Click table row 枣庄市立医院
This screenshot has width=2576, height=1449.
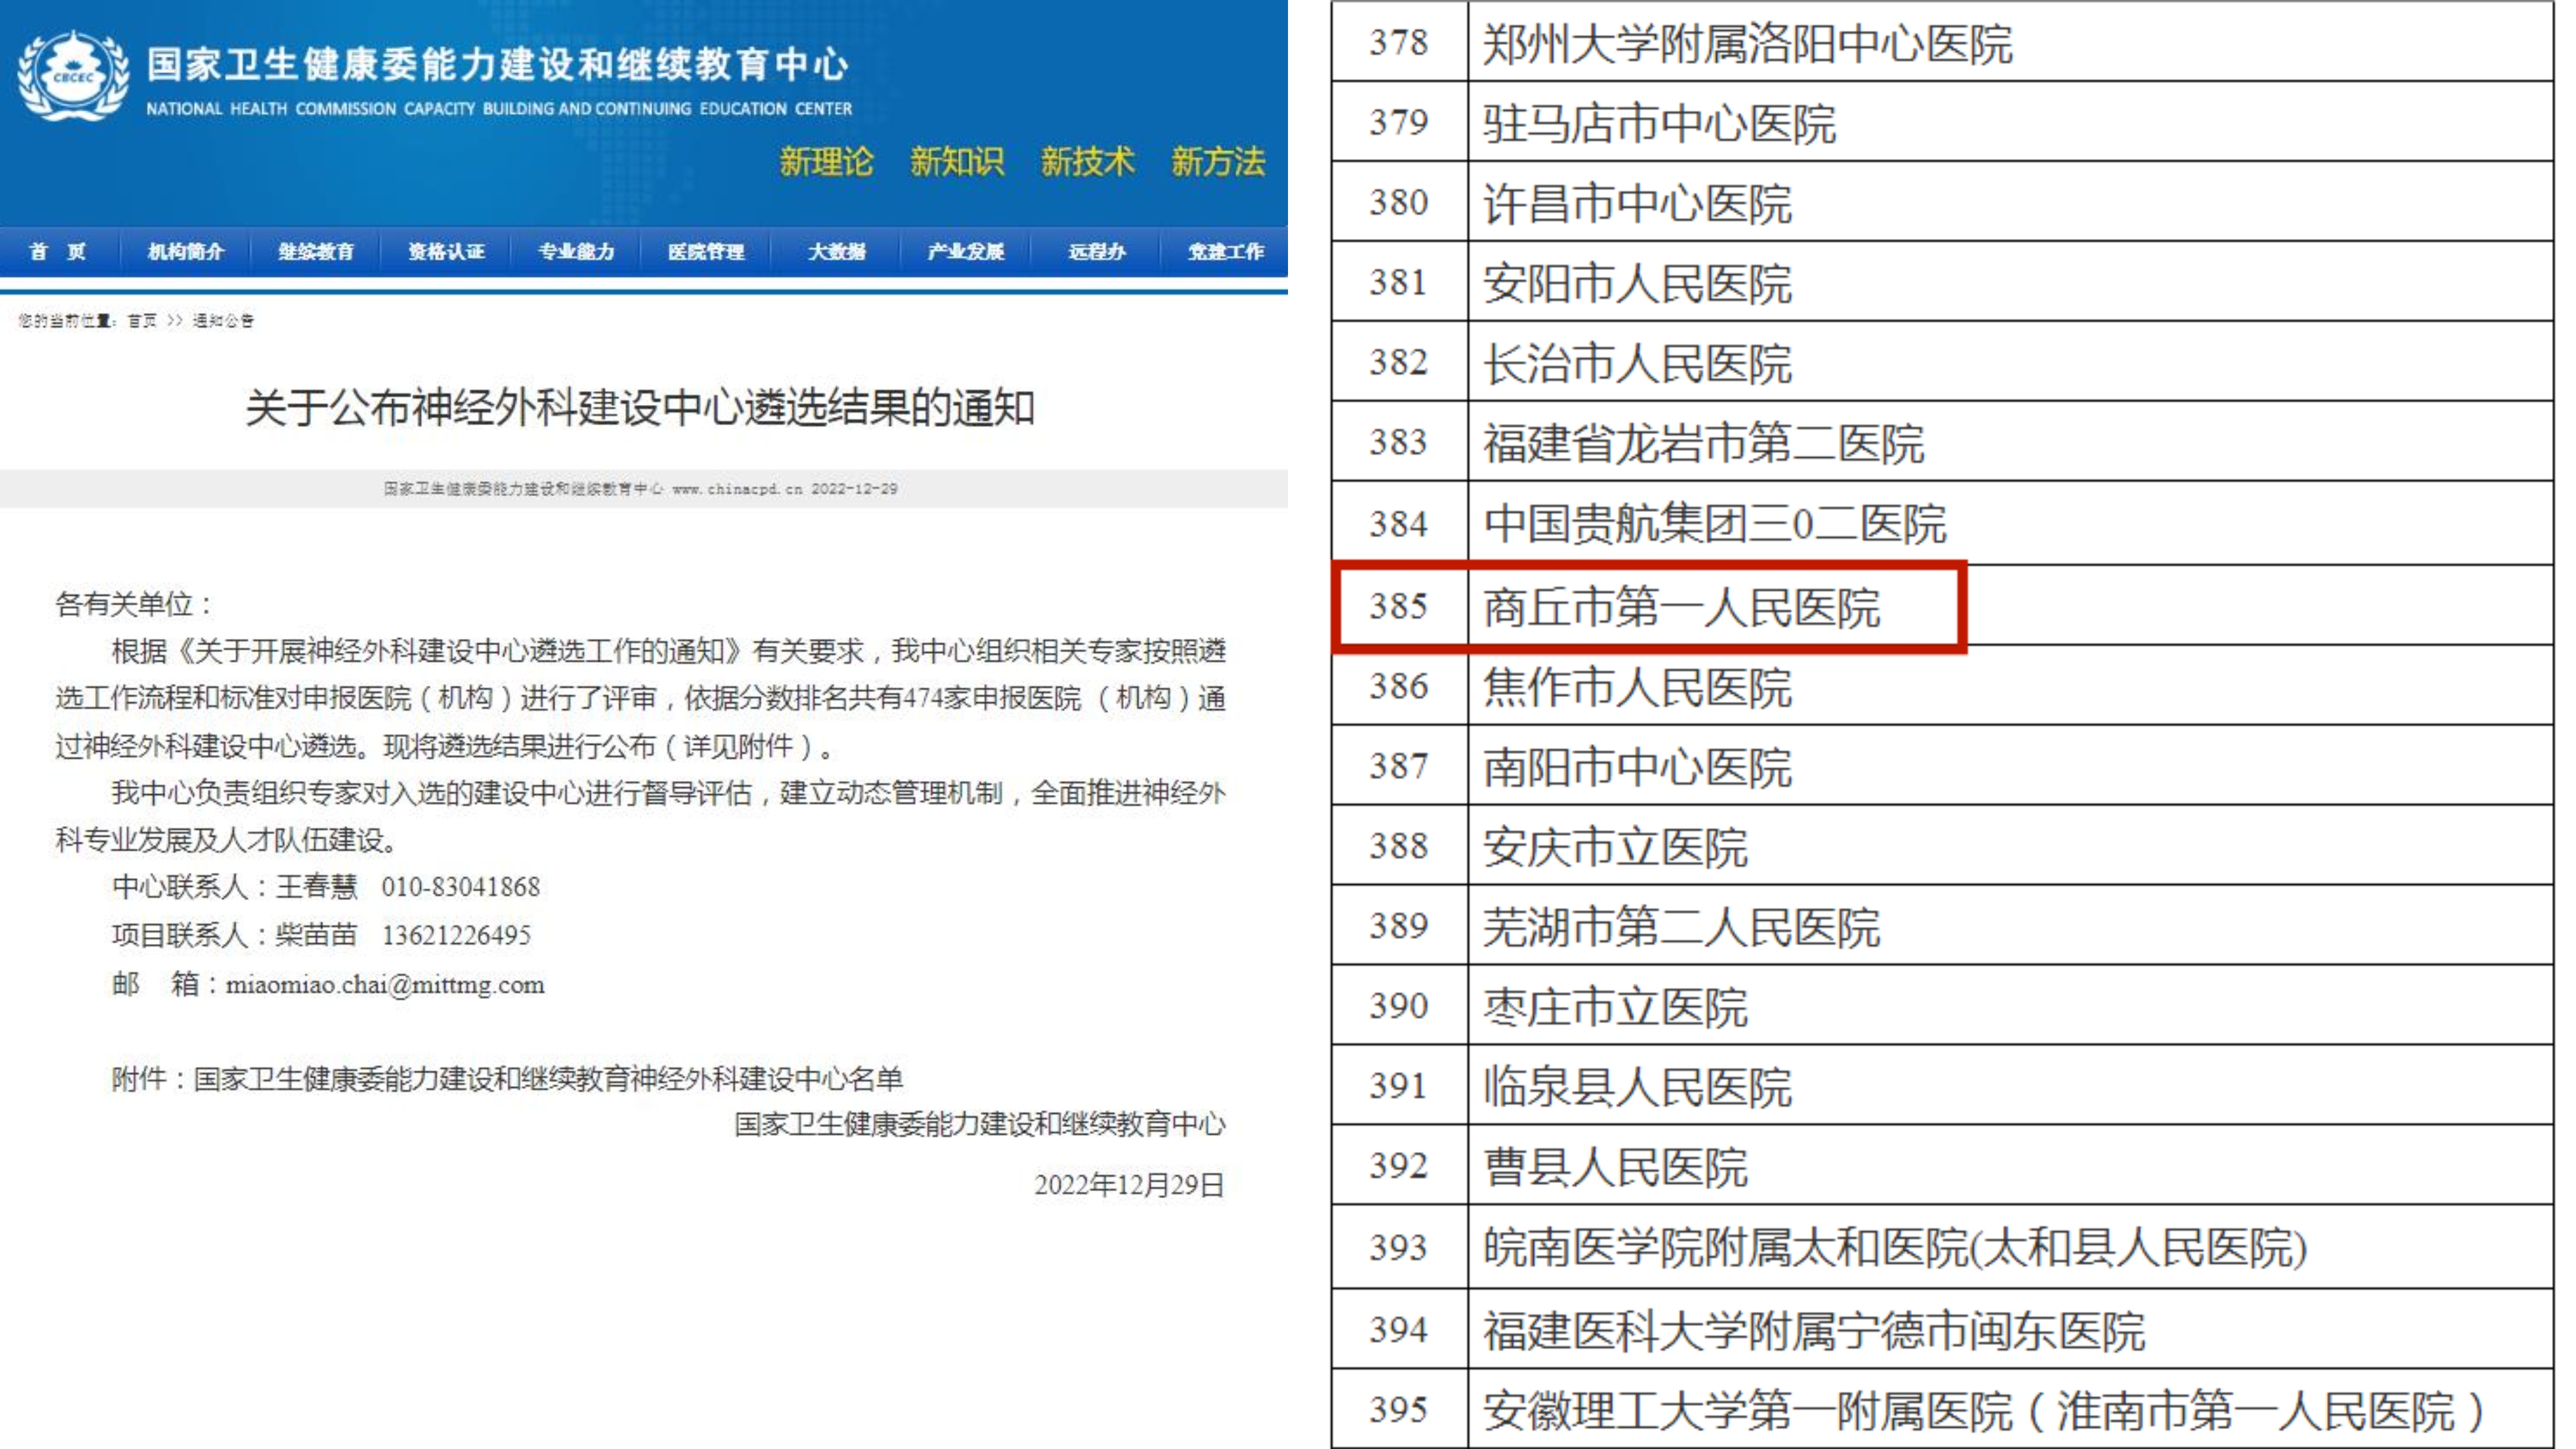coord(1942,1005)
